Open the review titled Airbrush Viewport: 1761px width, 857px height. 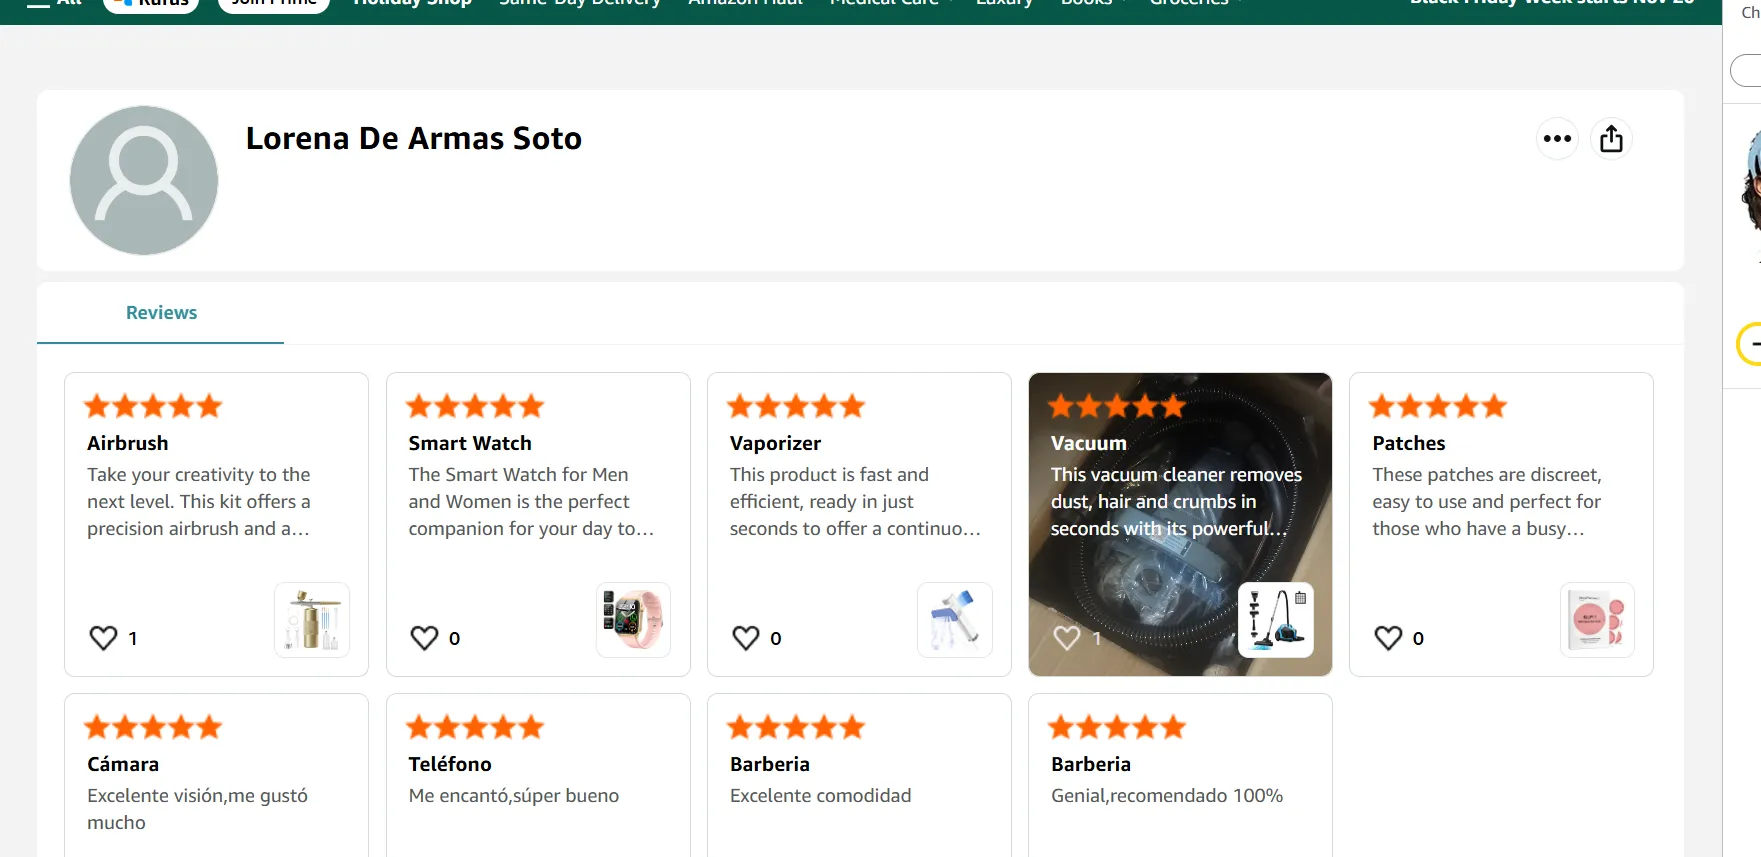point(128,443)
